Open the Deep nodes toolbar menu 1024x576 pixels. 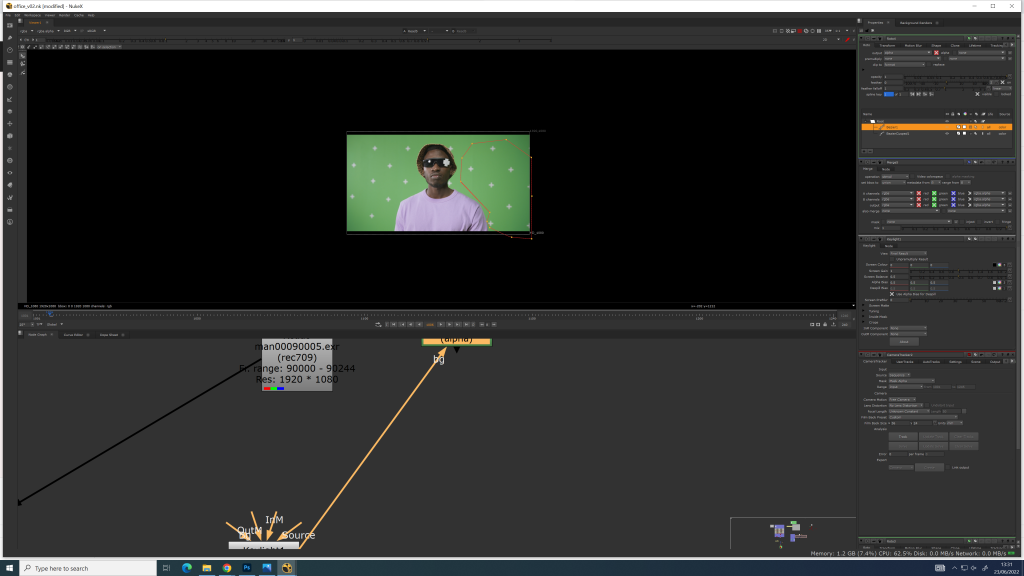10,160
